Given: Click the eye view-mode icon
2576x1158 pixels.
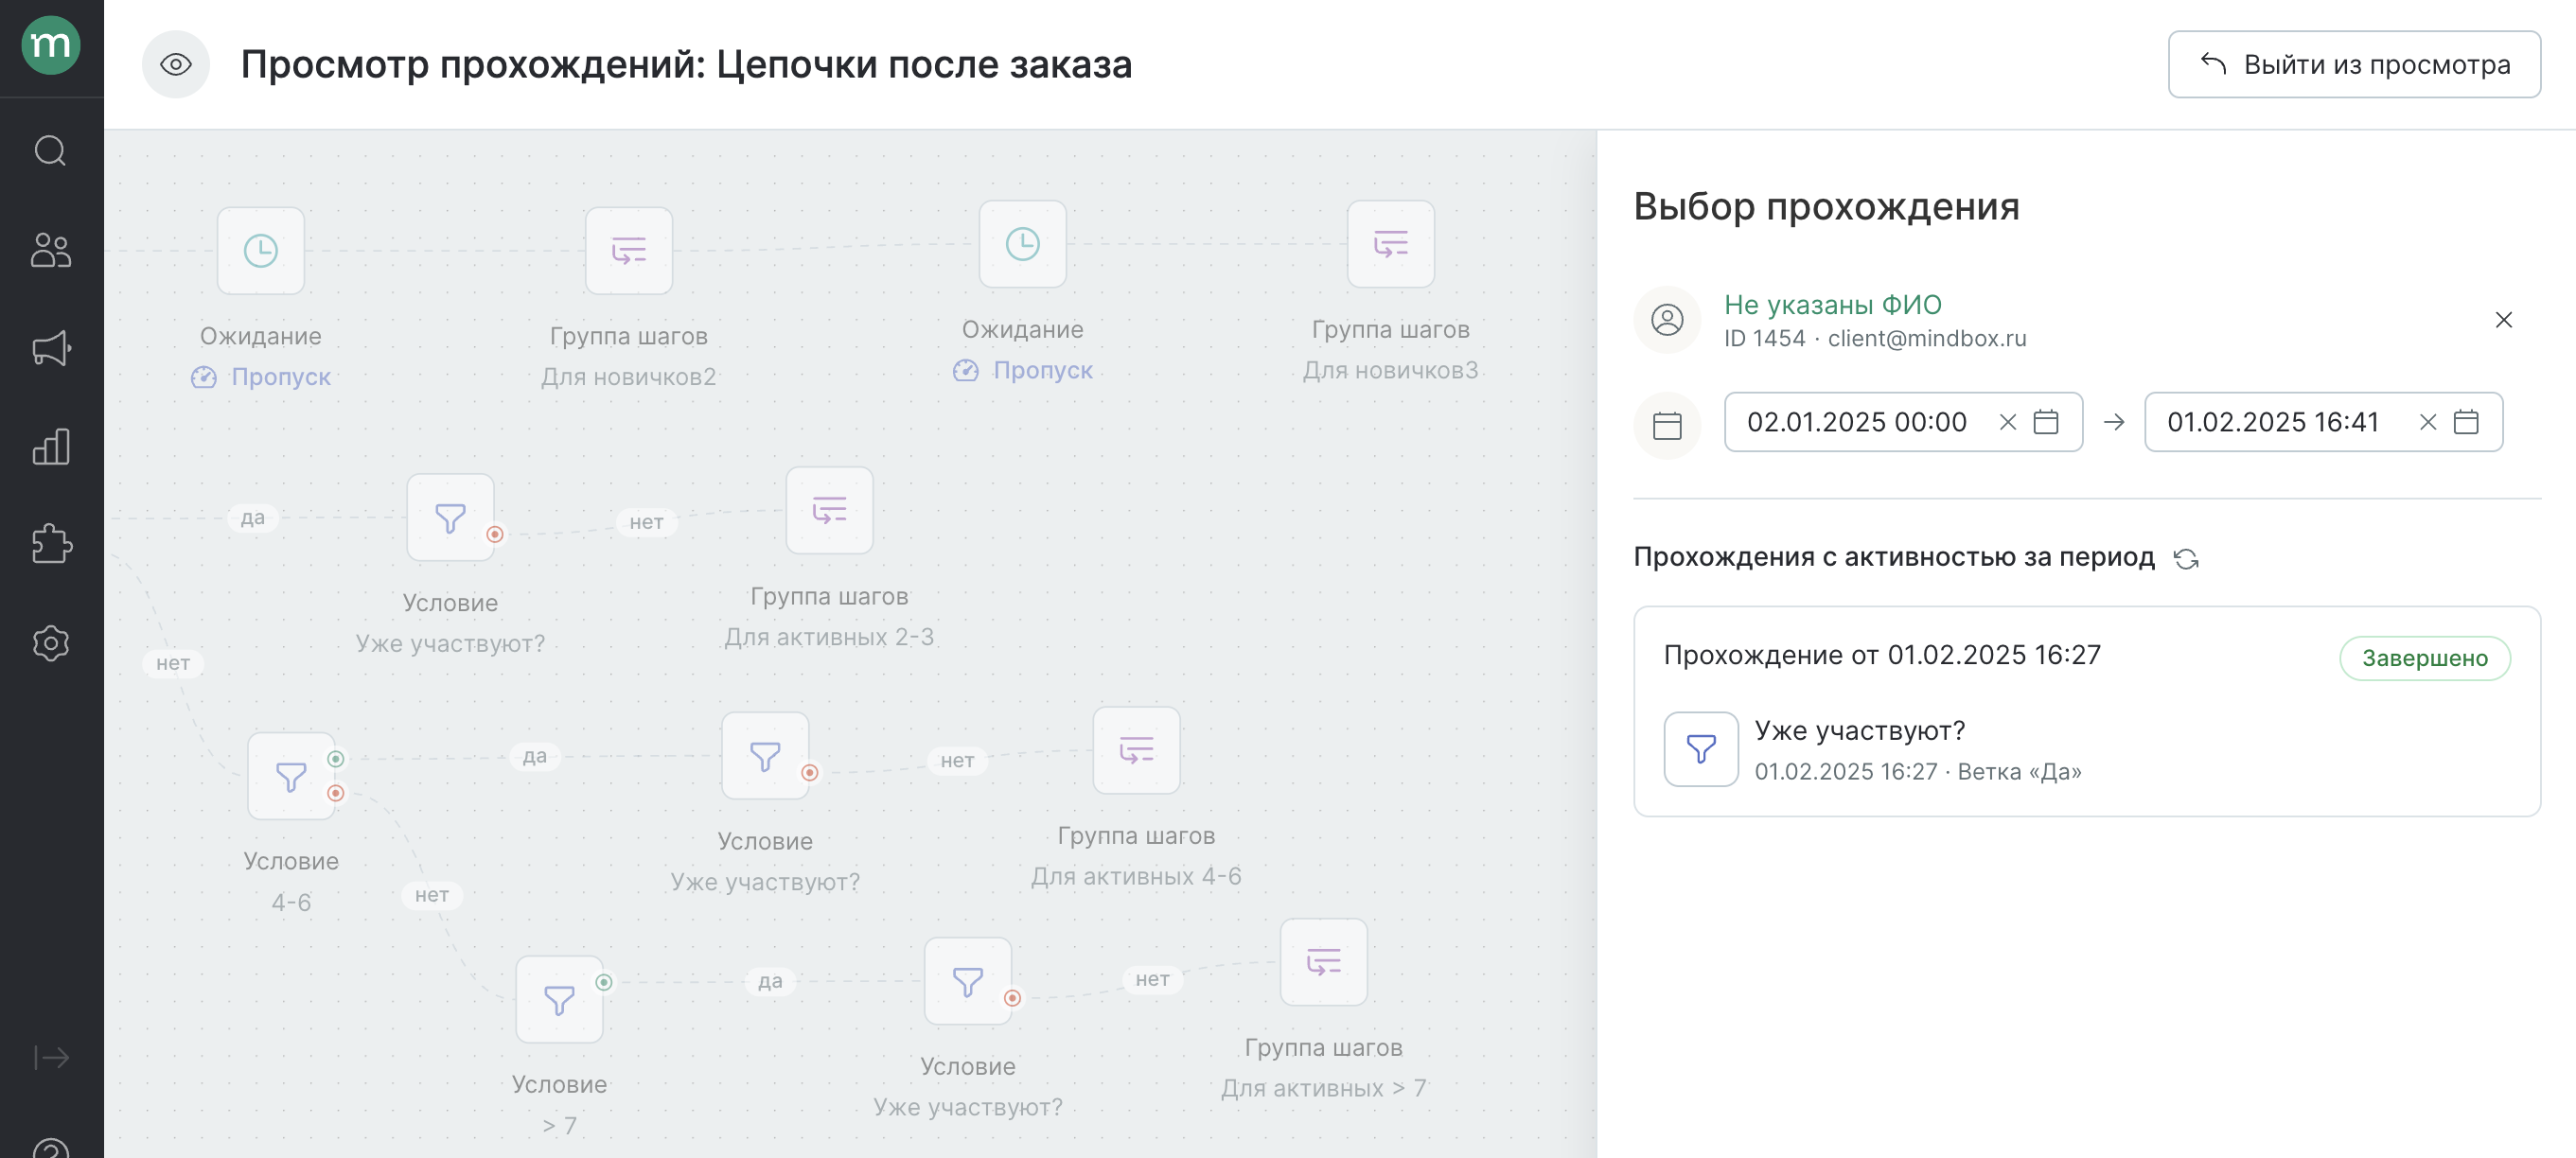Looking at the screenshot, I should point(176,65).
